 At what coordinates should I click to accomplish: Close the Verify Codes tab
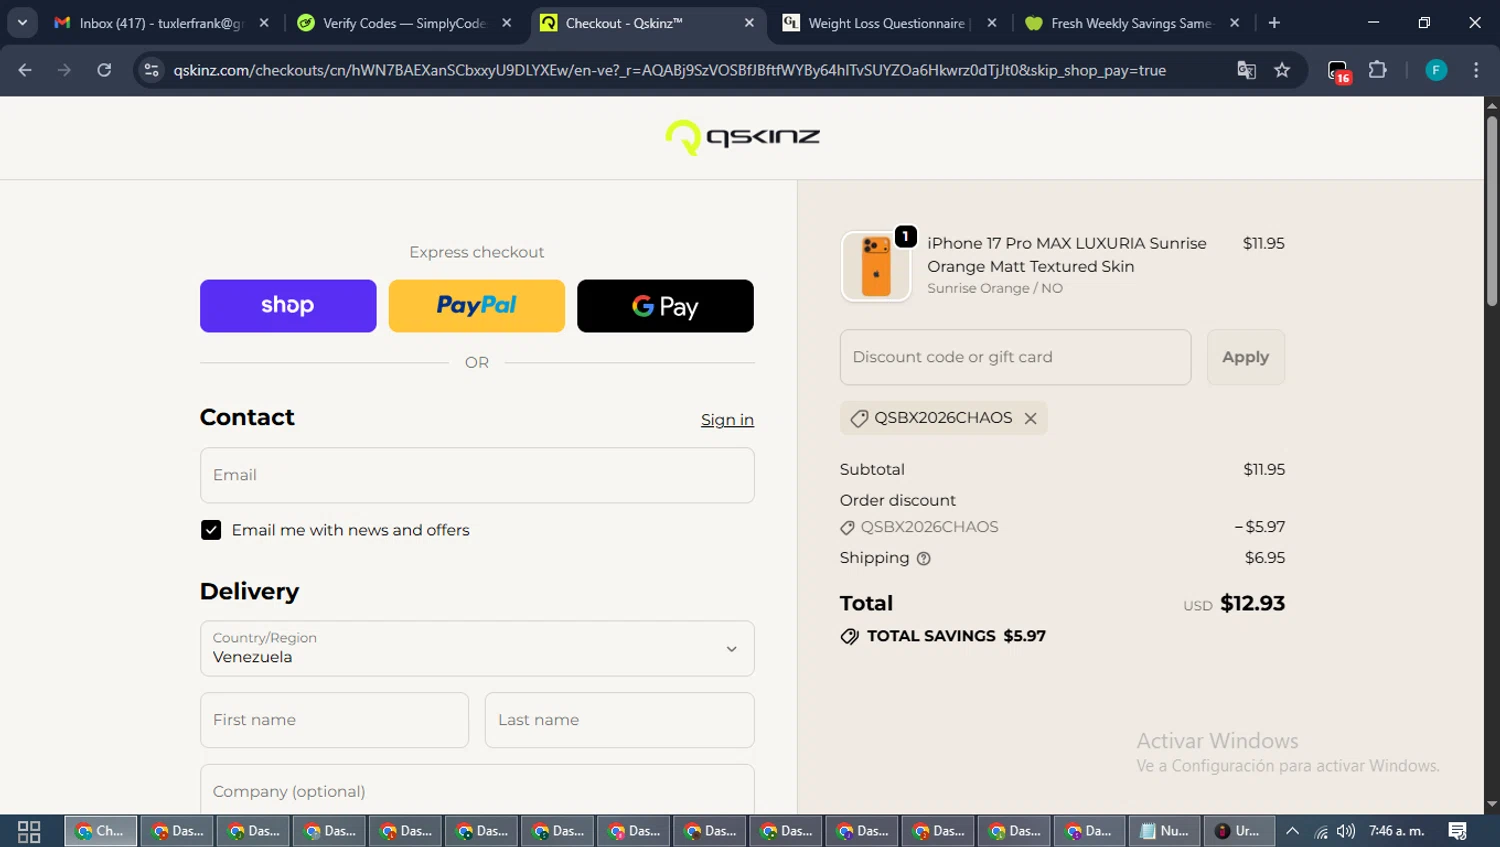pyautogui.click(x=507, y=23)
